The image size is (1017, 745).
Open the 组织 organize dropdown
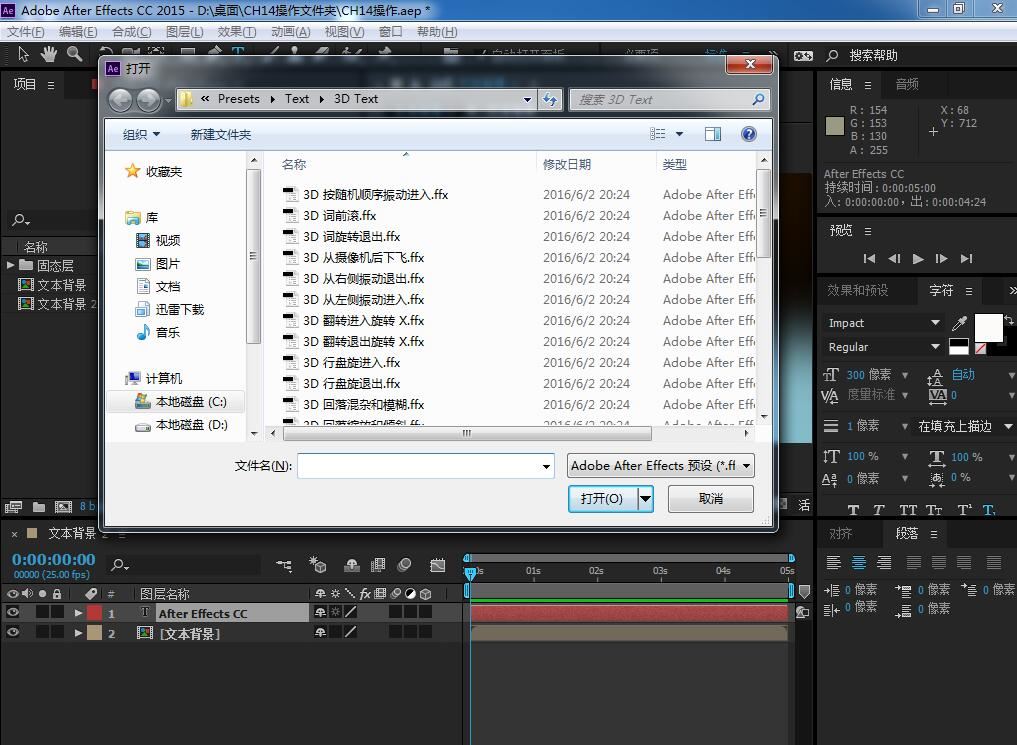141,134
